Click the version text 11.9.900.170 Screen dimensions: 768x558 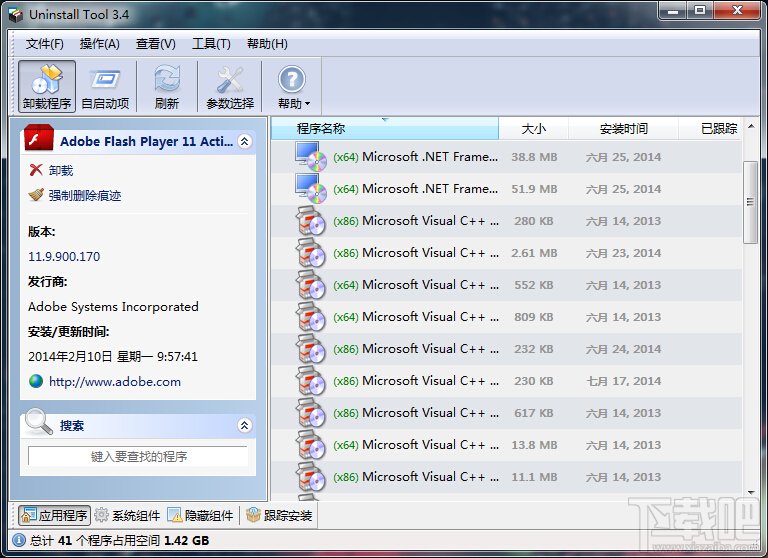[64, 256]
